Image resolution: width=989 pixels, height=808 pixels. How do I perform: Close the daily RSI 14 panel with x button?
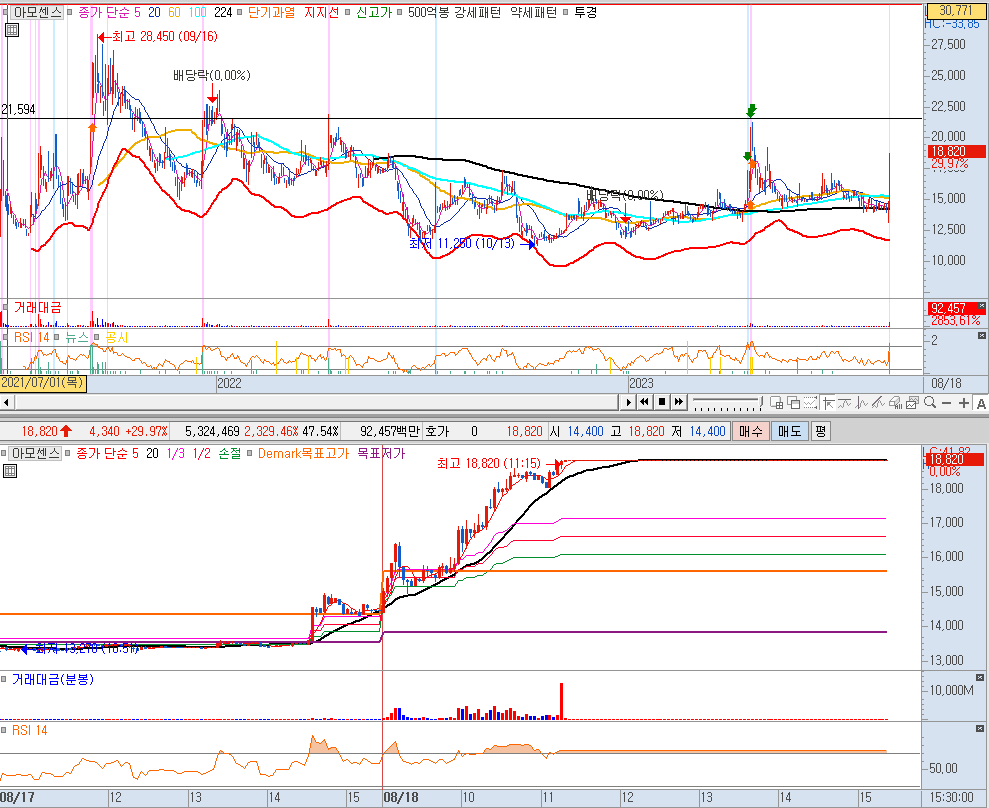981,336
